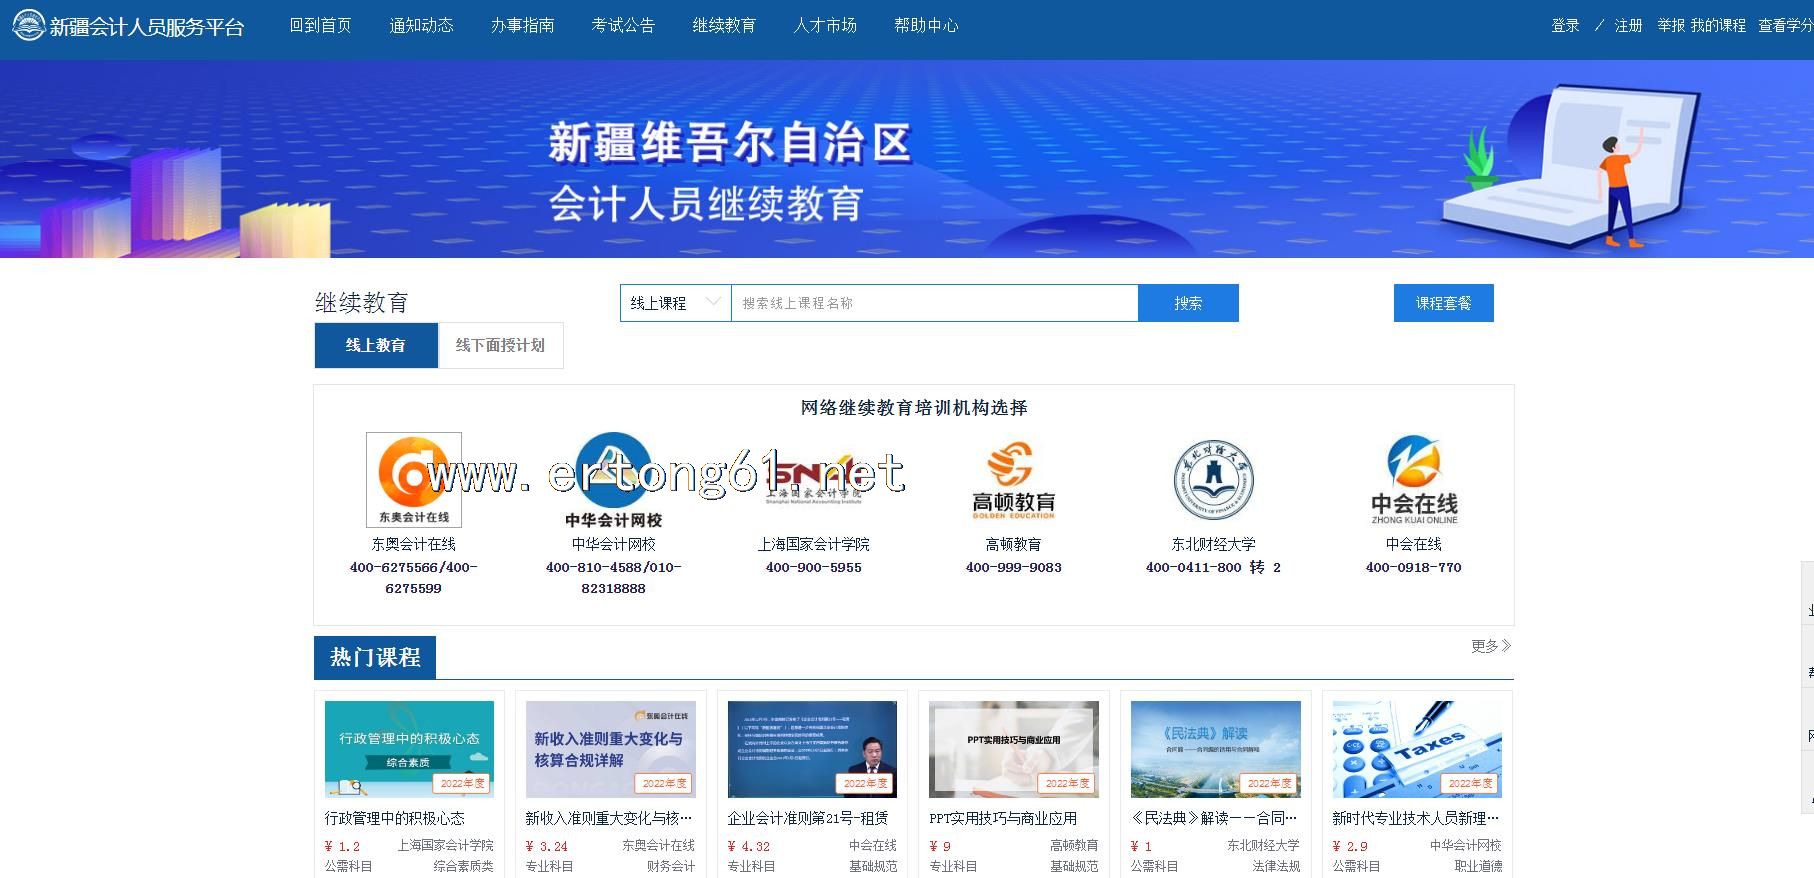
Task: Select the 中华会计网校 institution logo
Action: pyautogui.click(x=613, y=479)
